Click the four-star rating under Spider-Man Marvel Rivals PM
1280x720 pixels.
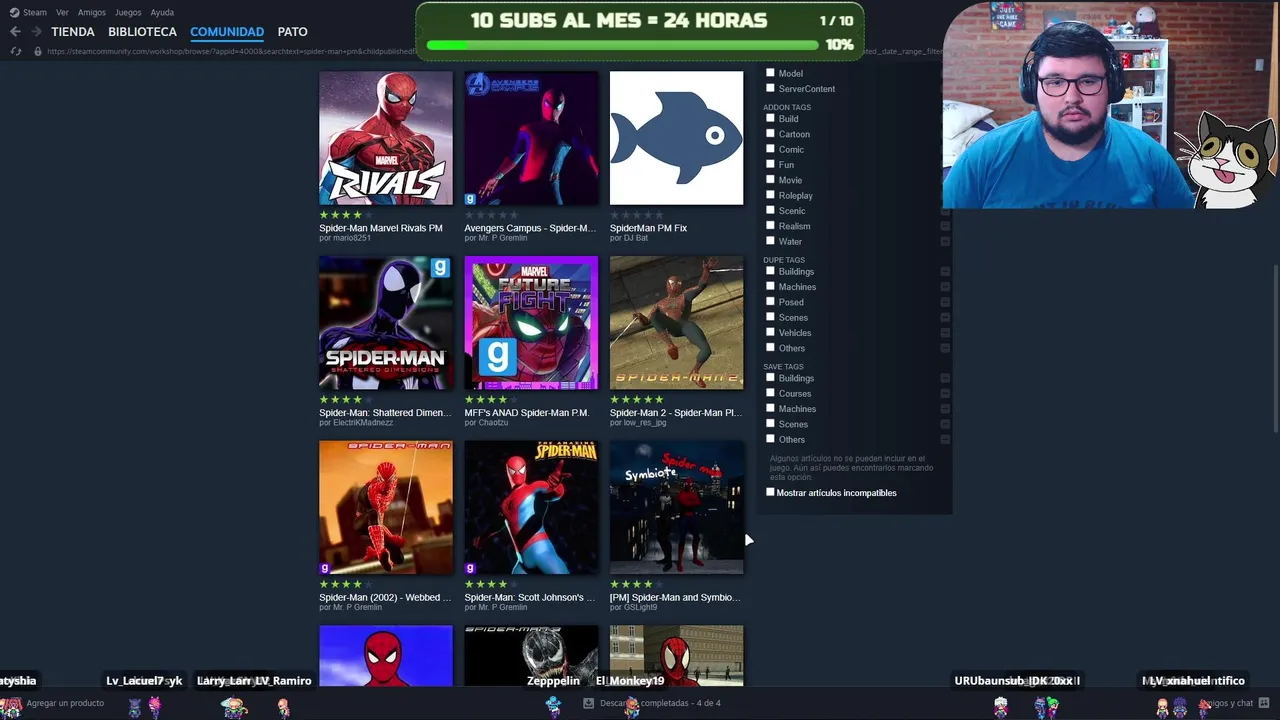pos(346,215)
